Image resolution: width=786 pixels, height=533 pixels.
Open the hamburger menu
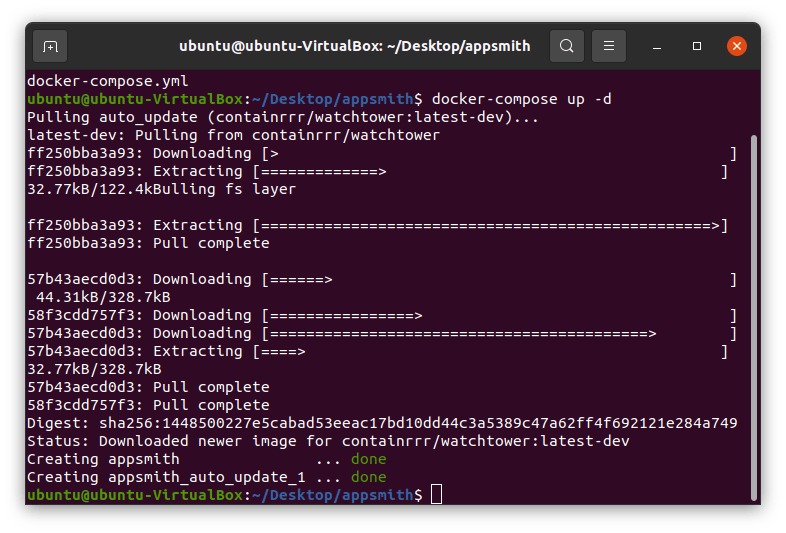click(609, 46)
